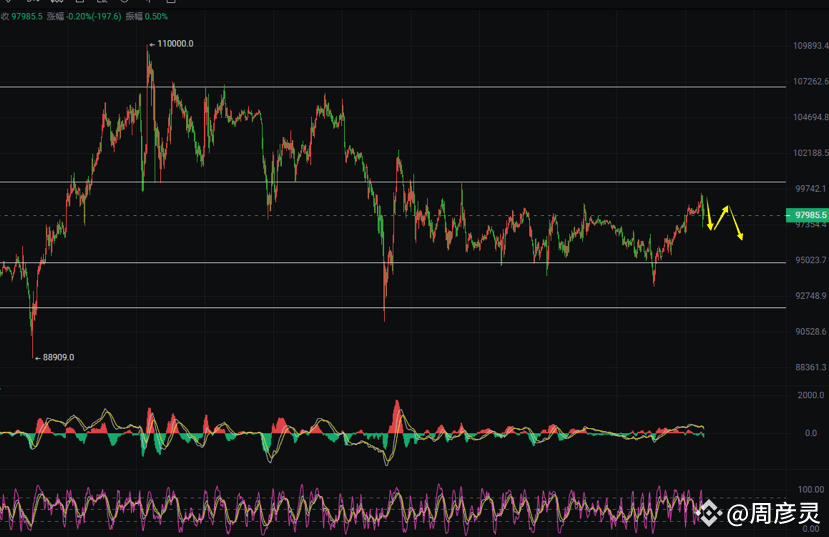829x537 pixels.
Task: Click the 100.00 label on oscillator axis
Action: point(811,489)
